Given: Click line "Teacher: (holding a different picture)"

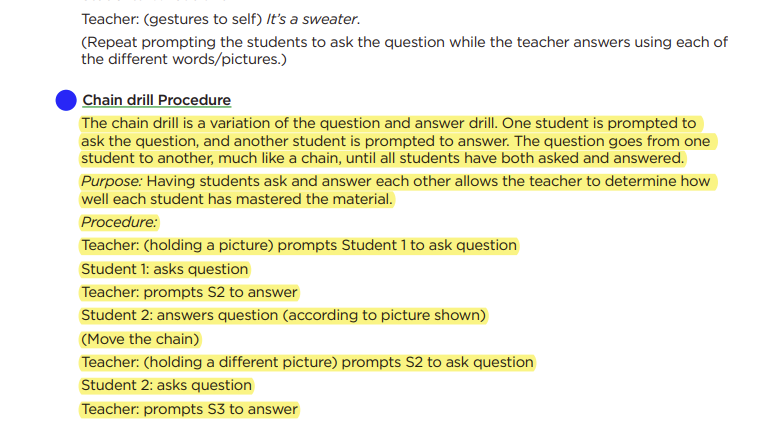Looking at the screenshot, I should pos(307,362).
